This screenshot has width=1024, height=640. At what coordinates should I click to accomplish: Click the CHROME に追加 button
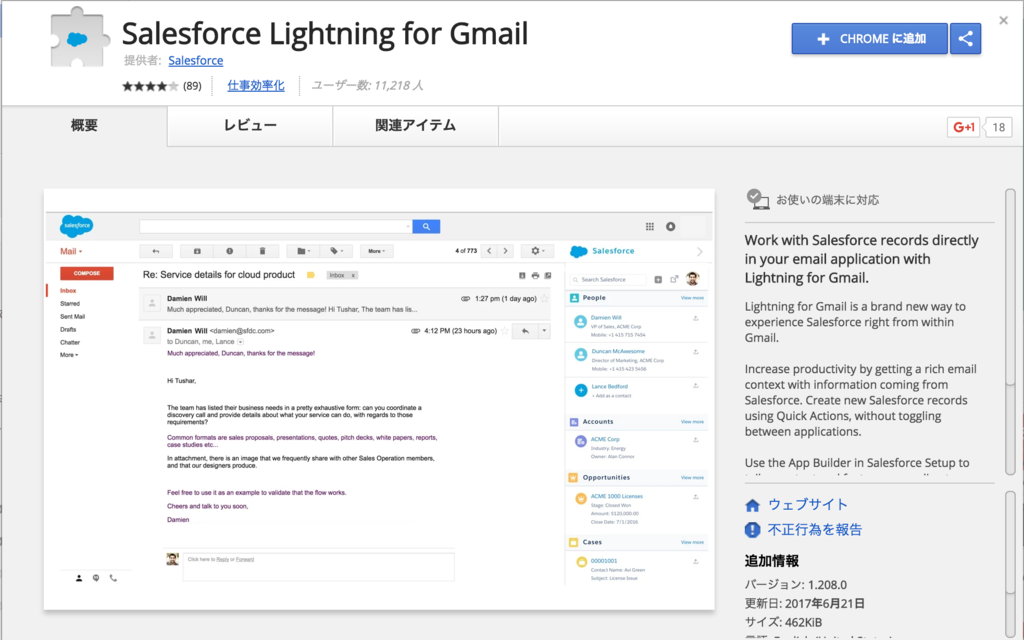click(869, 39)
